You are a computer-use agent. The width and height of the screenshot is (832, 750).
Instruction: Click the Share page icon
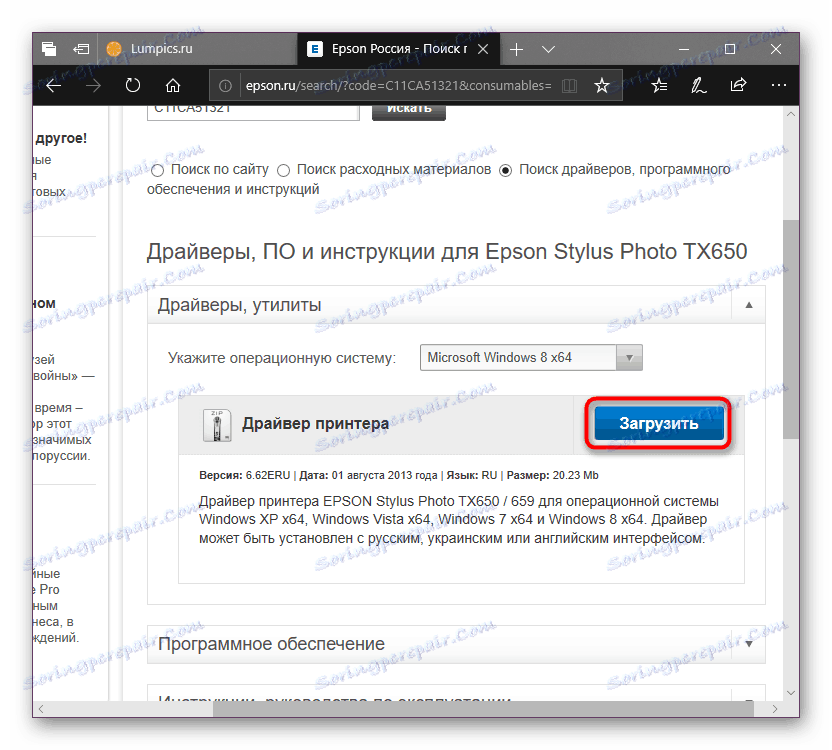[x=738, y=85]
